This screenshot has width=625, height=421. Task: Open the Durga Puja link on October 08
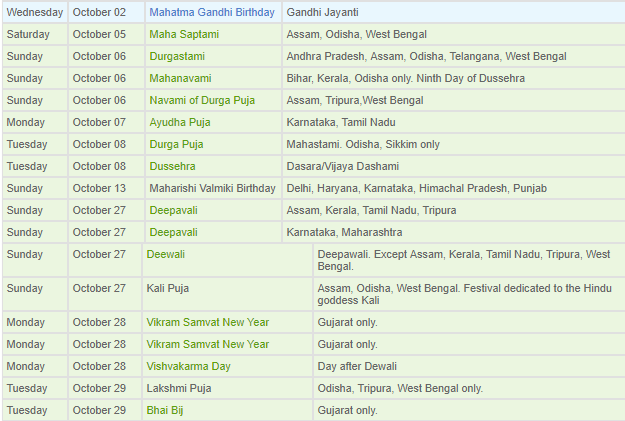(176, 144)
